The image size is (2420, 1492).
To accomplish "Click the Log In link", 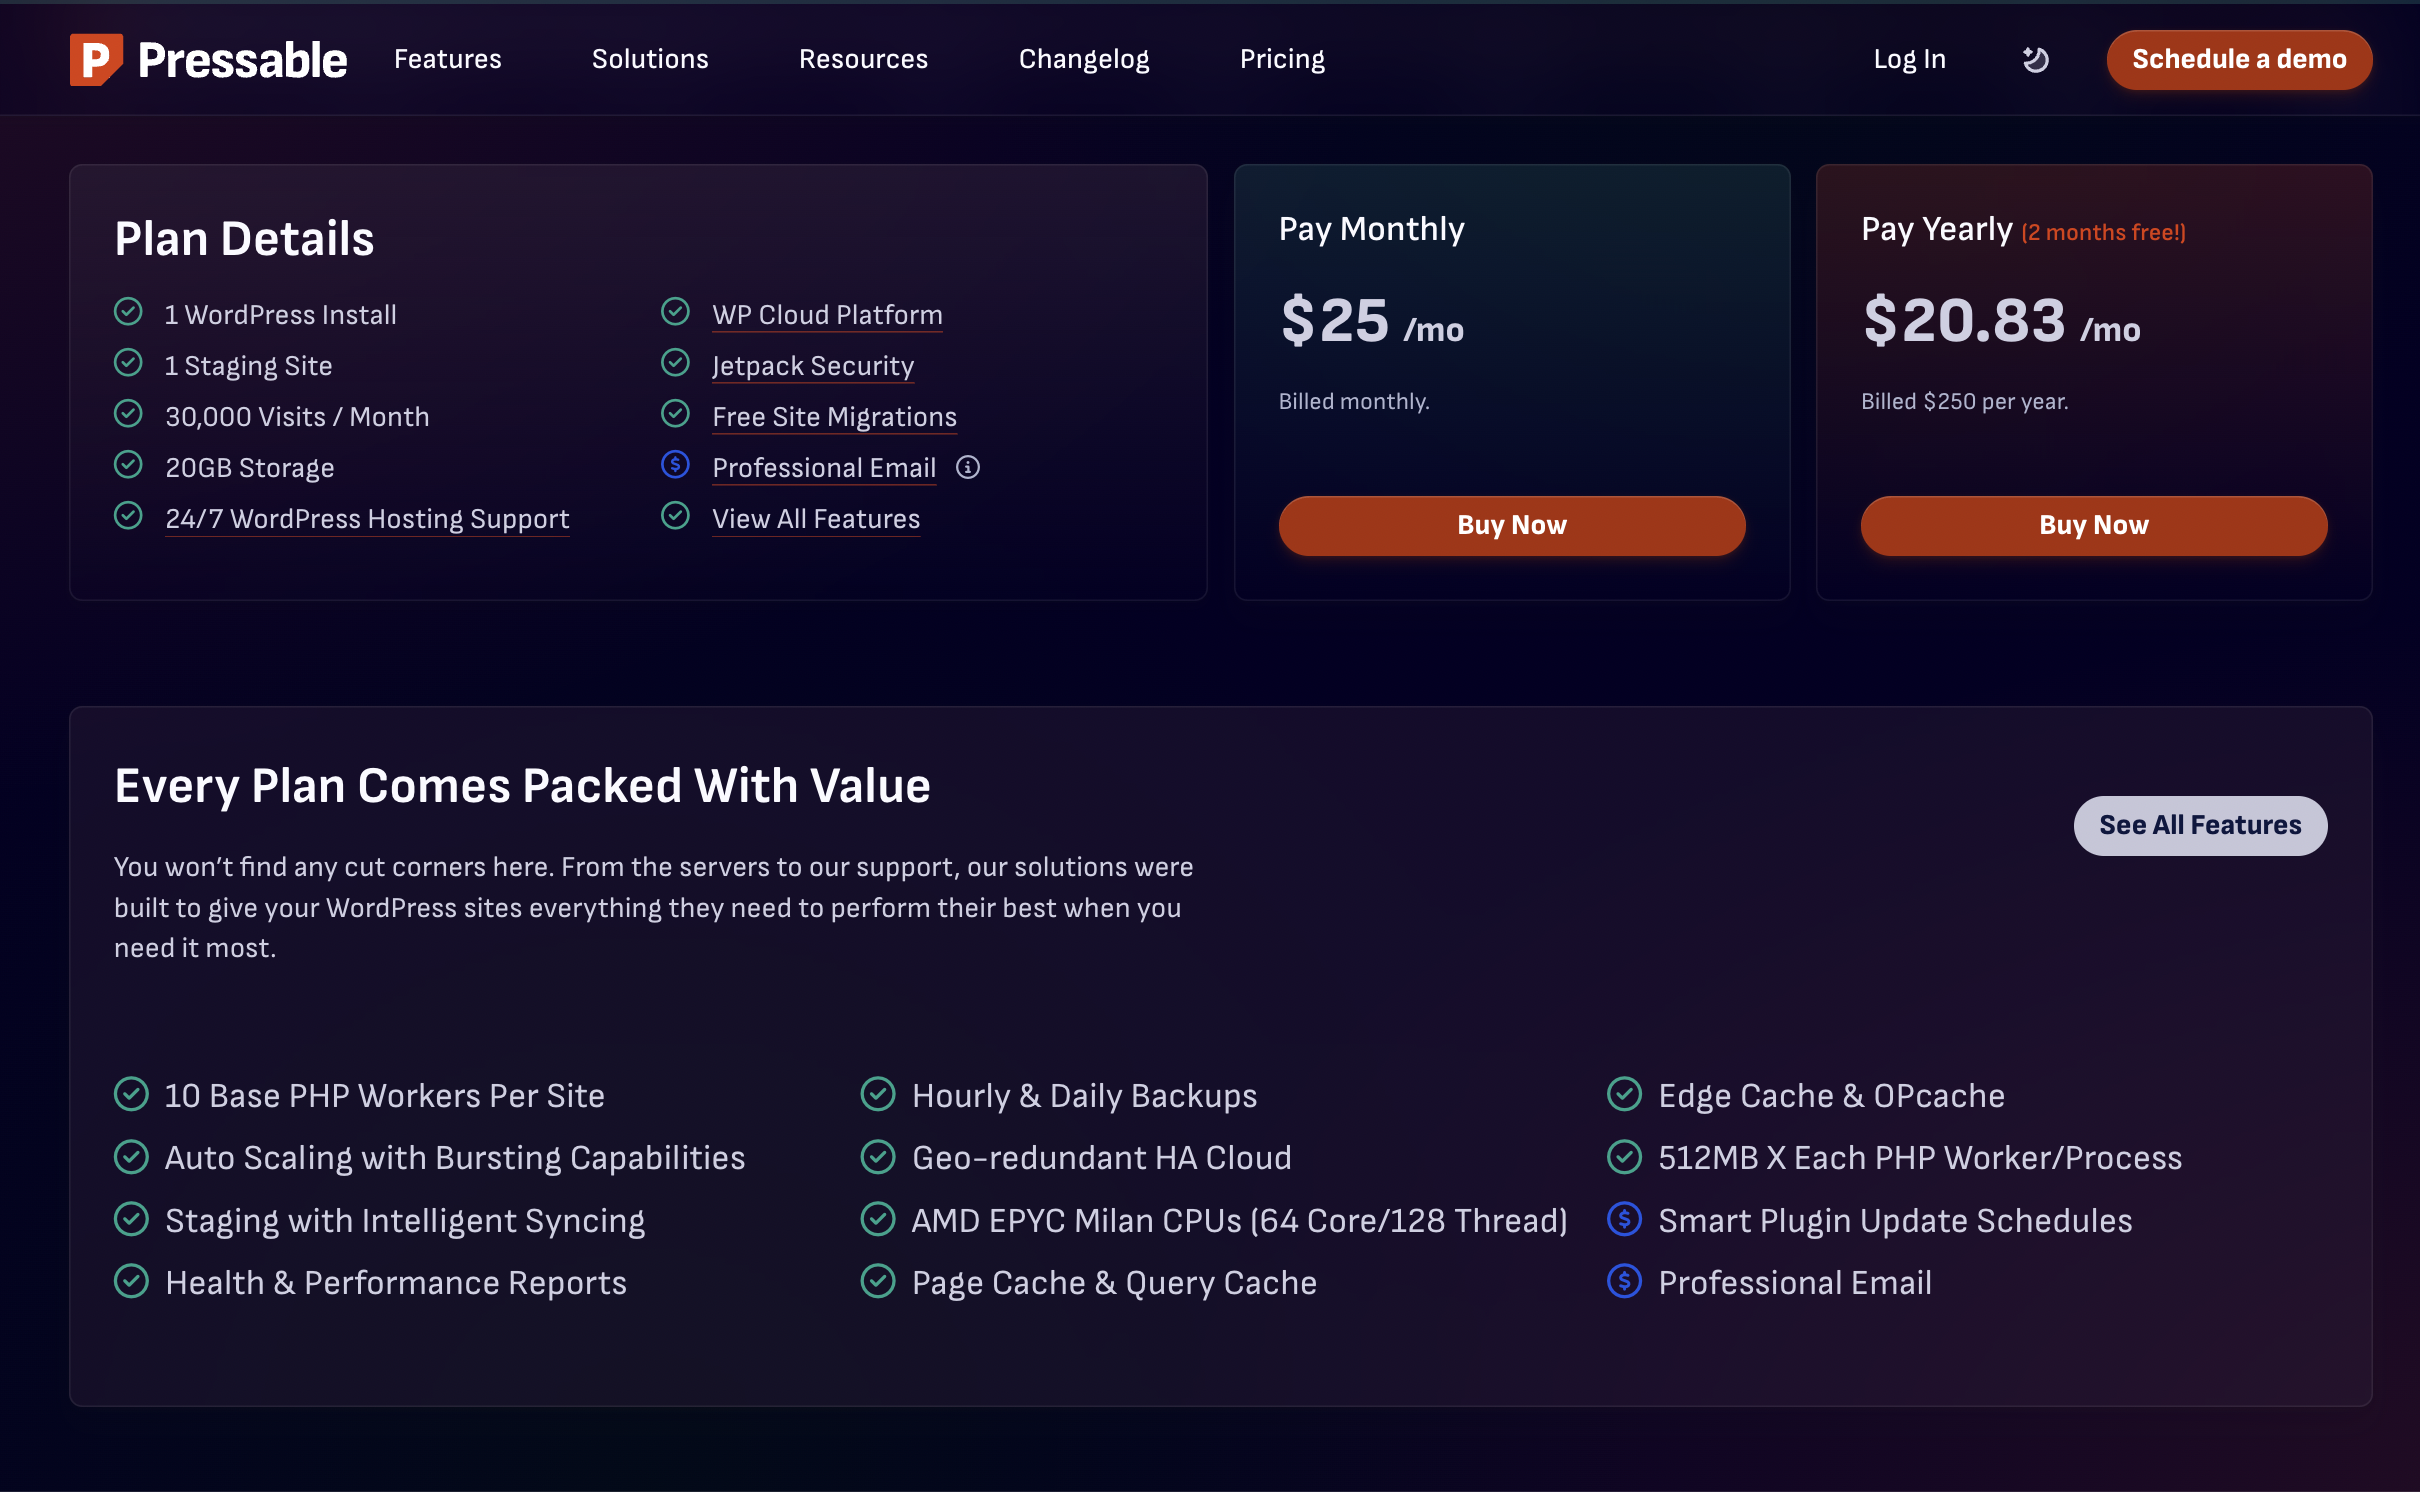I will pyautogui.click(x=1909, y=59).
